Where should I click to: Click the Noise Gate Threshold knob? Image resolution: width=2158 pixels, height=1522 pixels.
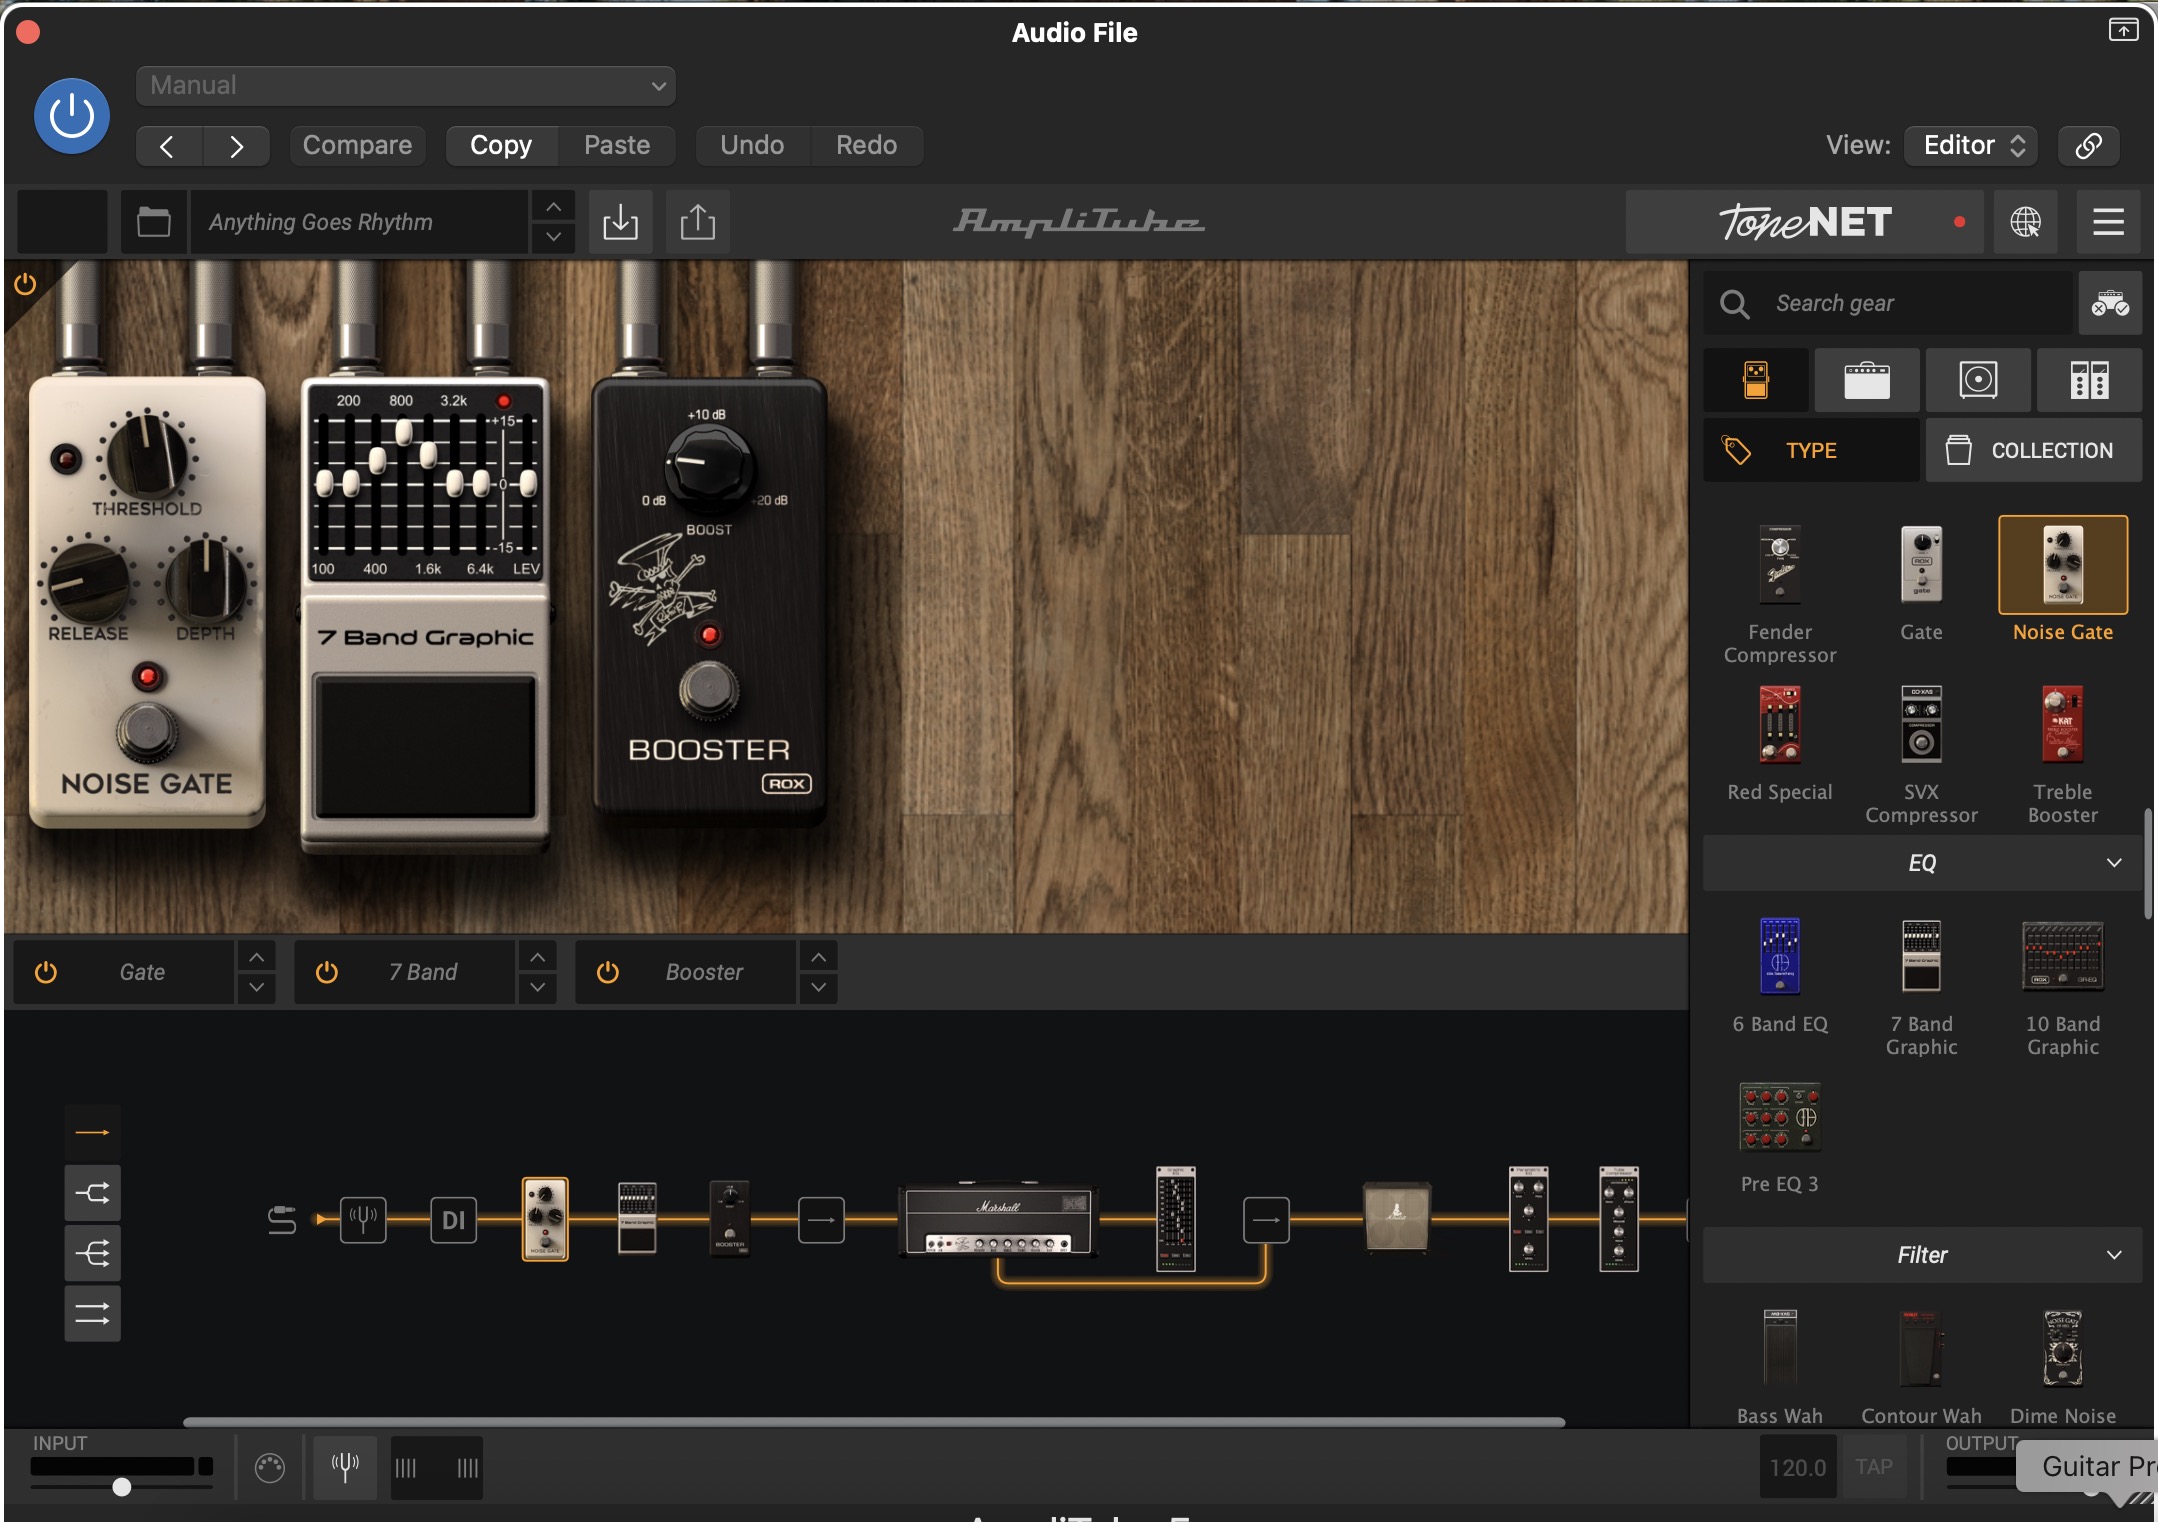click(x=147, y=456)
